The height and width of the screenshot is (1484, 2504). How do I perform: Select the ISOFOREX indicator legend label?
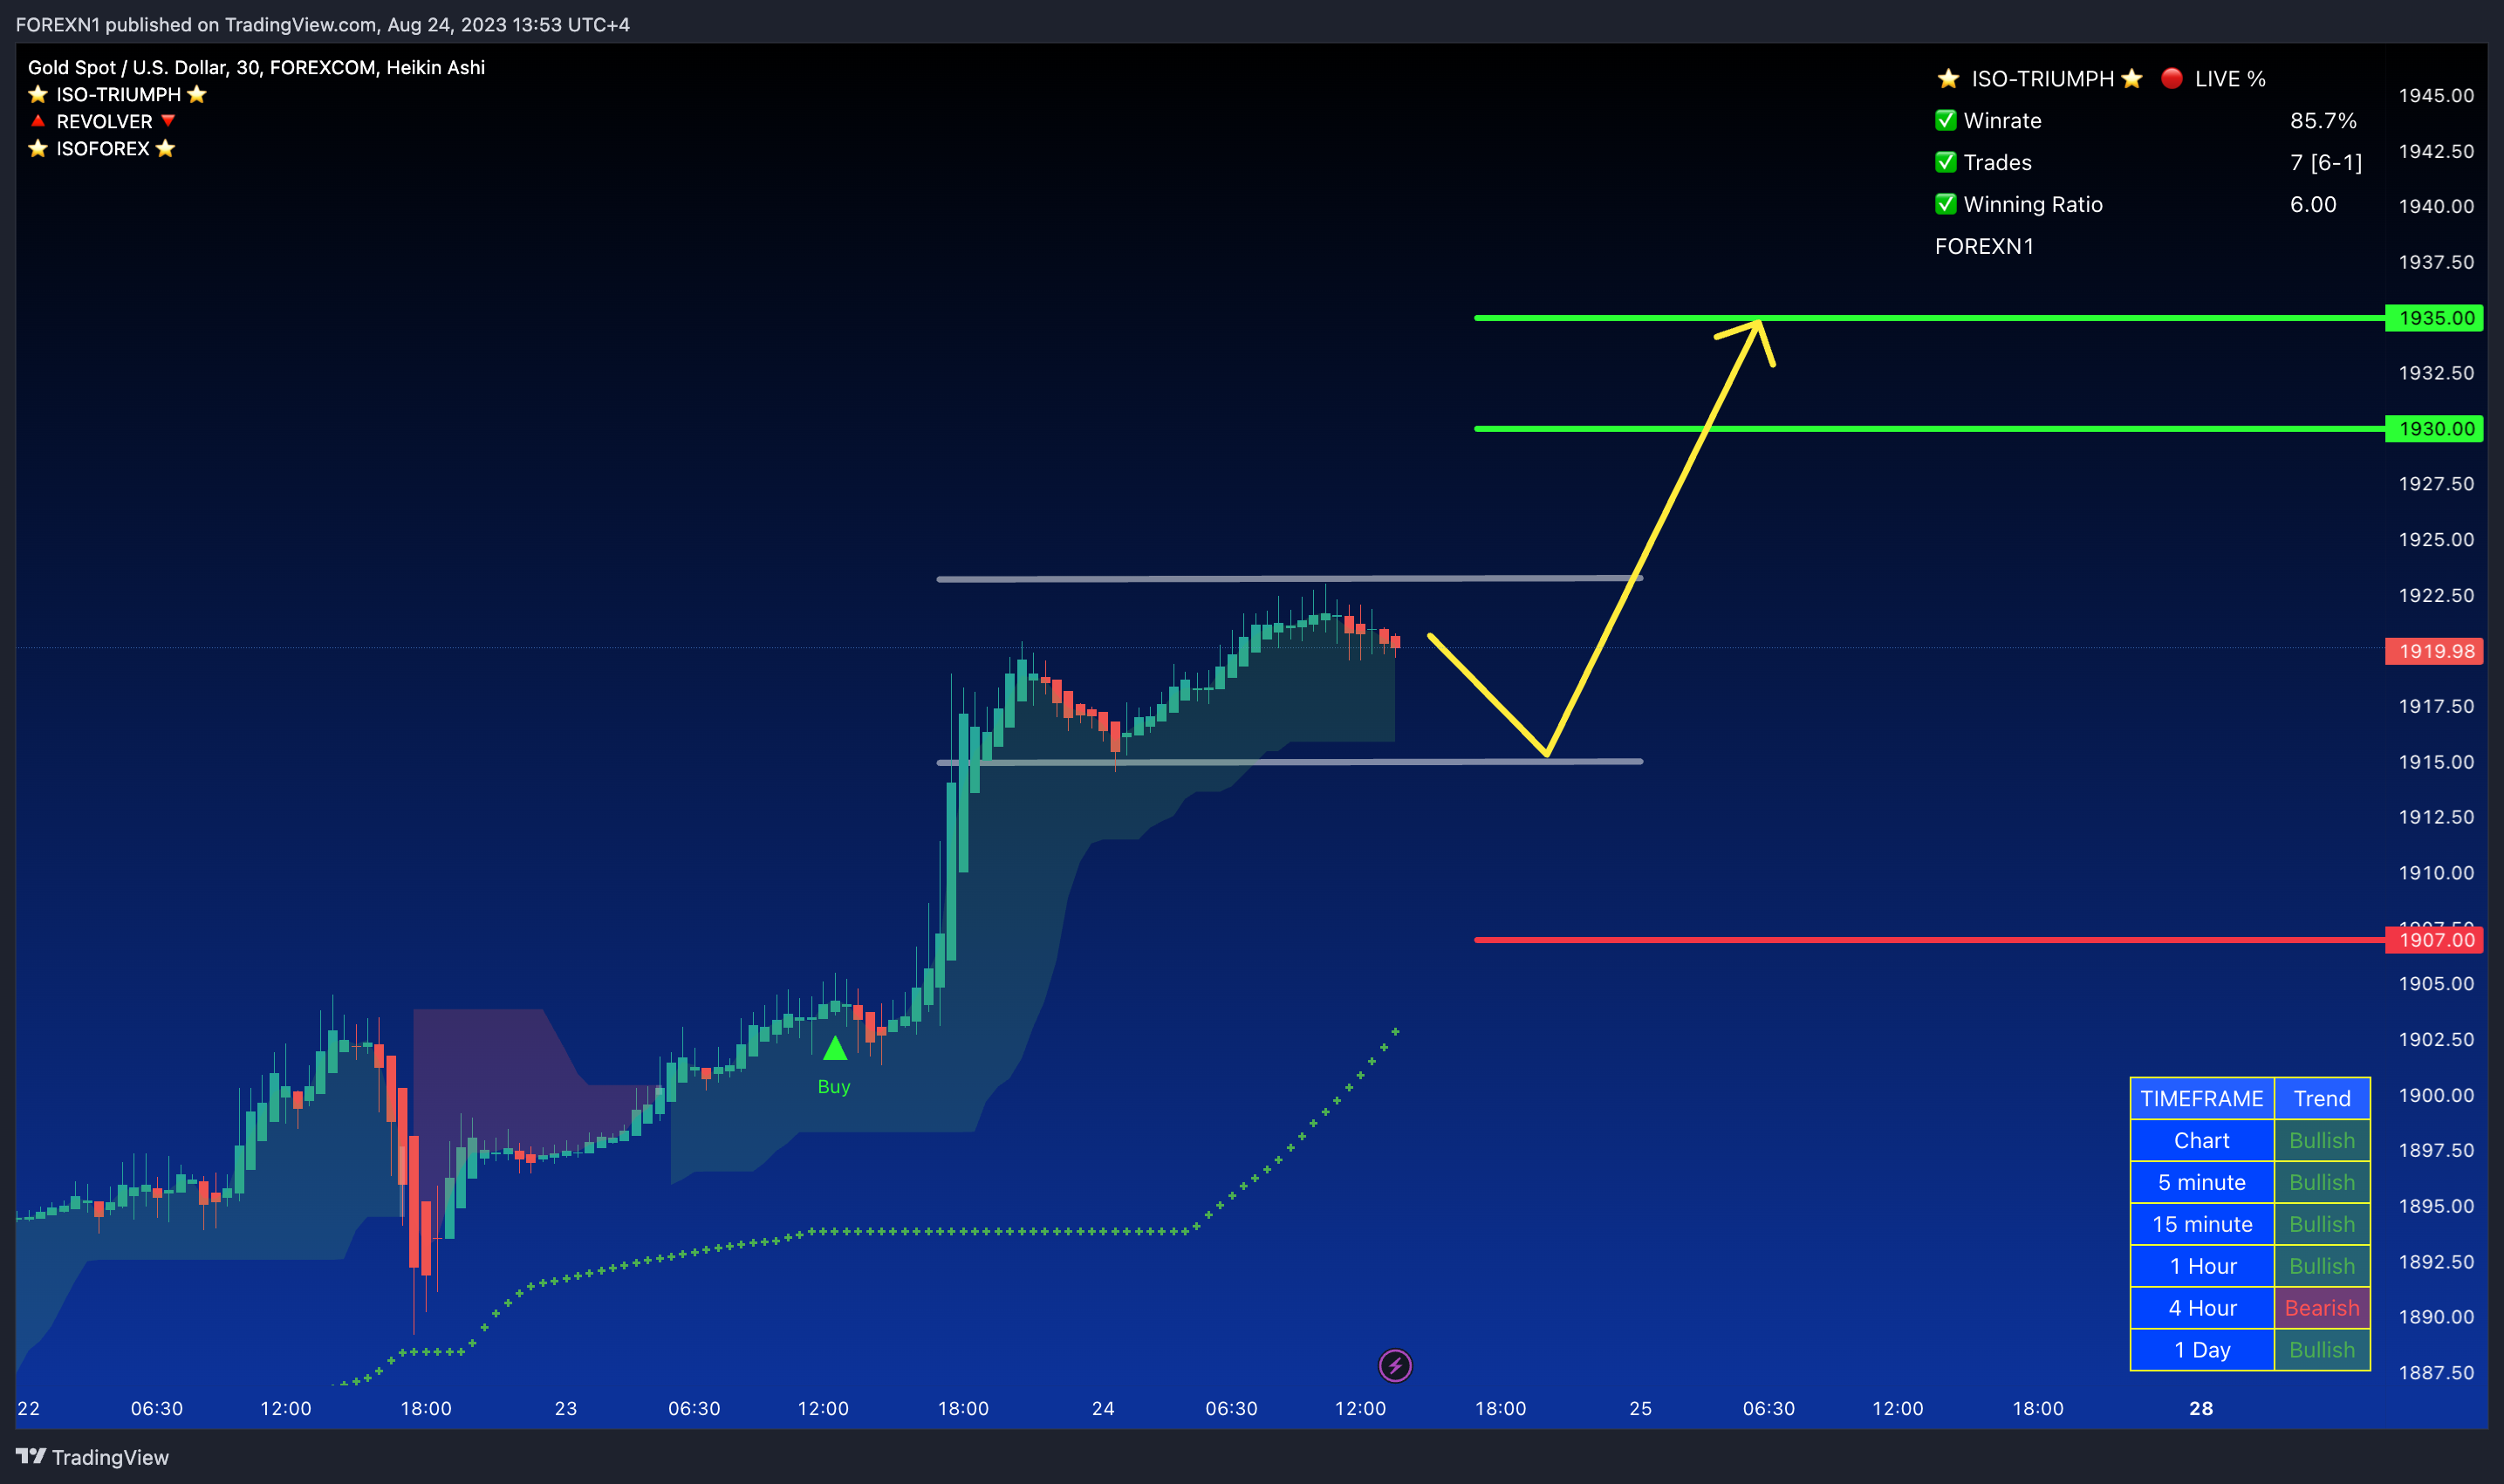103,148
